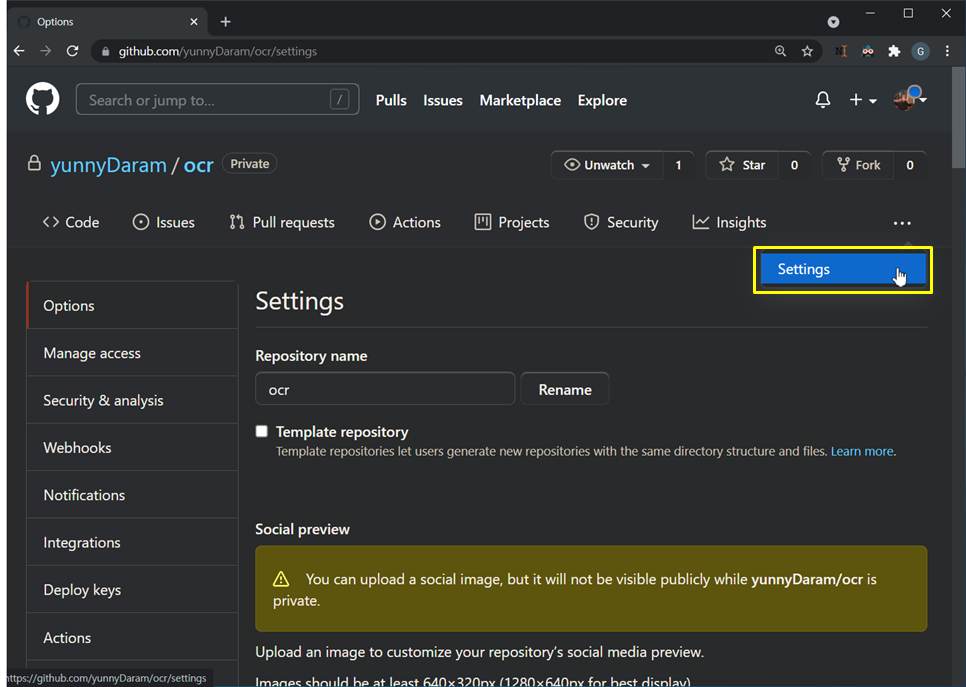
Task: Open the notifications bell
Action: pos(822,100)
